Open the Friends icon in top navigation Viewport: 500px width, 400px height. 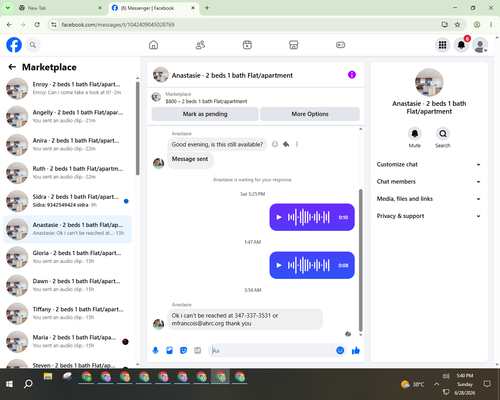tap(200, 45)
